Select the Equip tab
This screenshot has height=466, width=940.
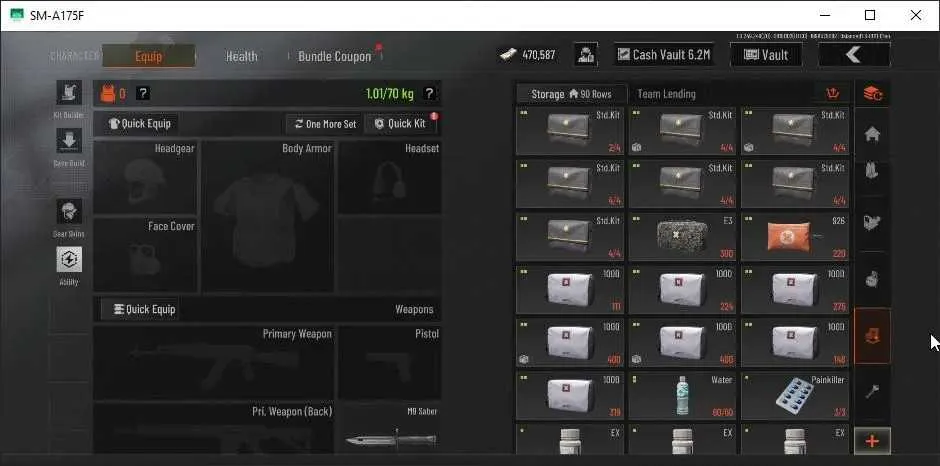[149, 56]
